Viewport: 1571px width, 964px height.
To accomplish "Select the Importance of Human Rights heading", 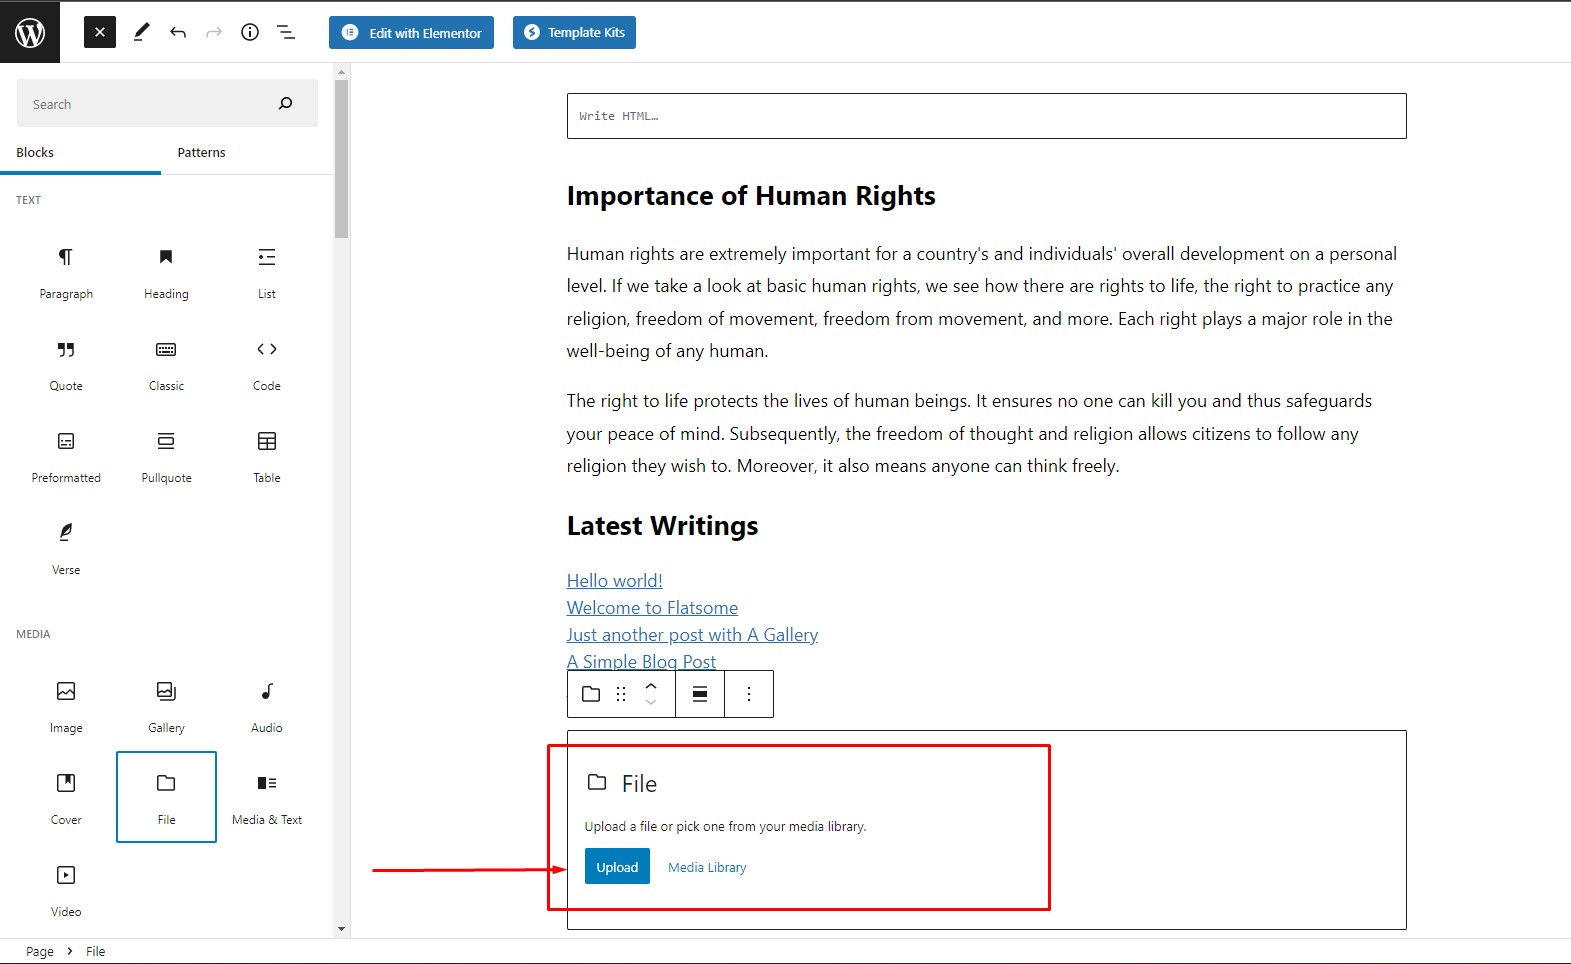I will [751, 196].
